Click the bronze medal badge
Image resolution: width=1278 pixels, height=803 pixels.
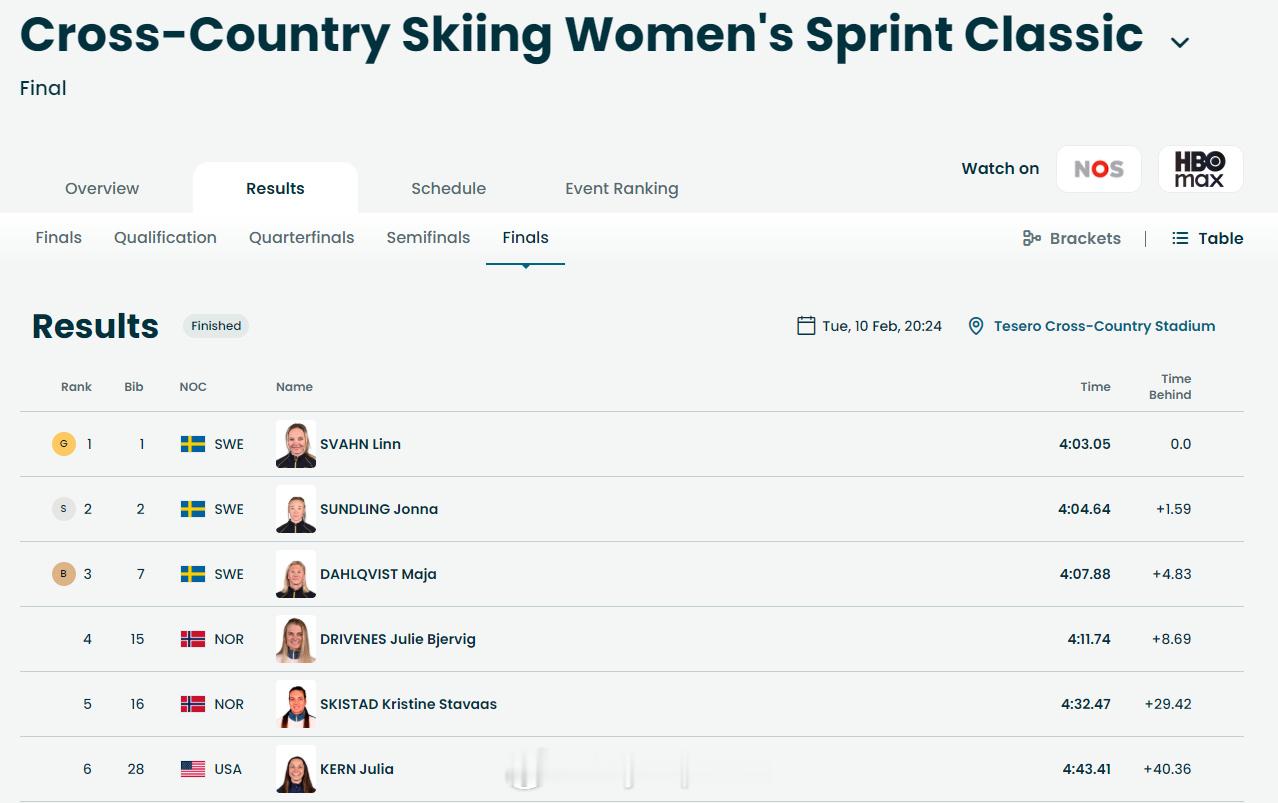[64, 574]
